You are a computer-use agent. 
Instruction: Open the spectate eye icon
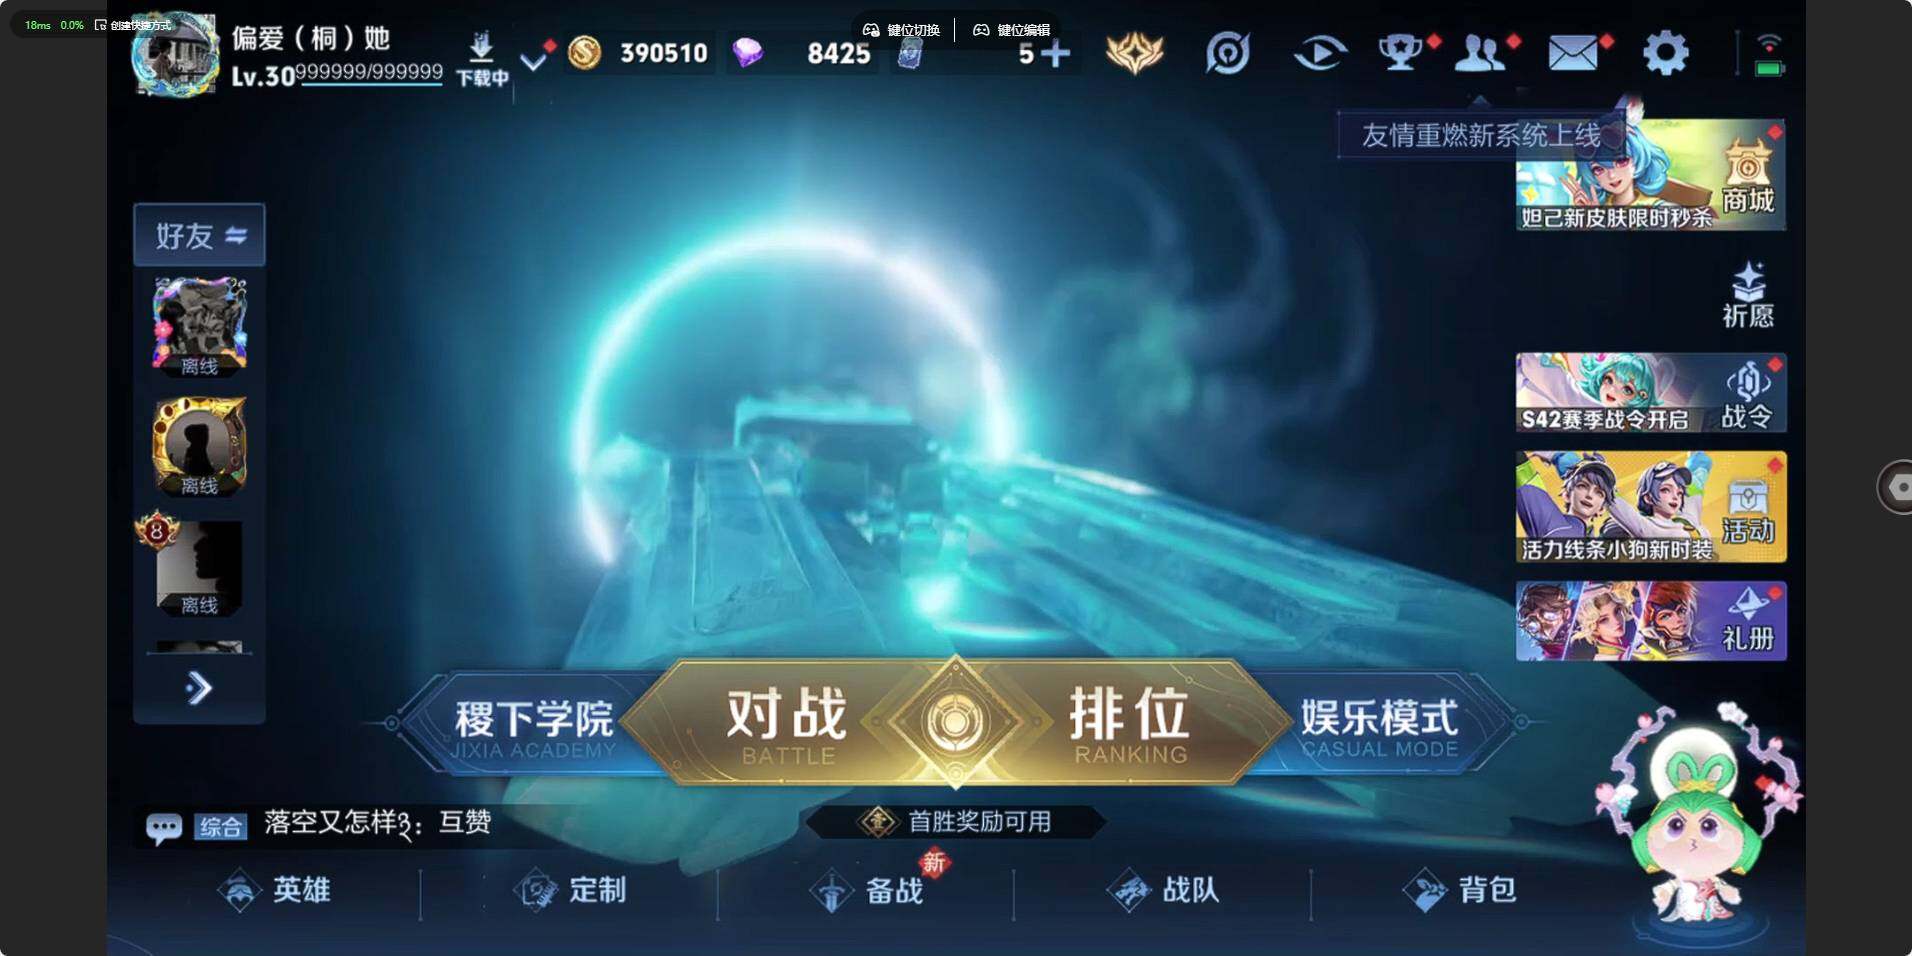[1319, 53]
